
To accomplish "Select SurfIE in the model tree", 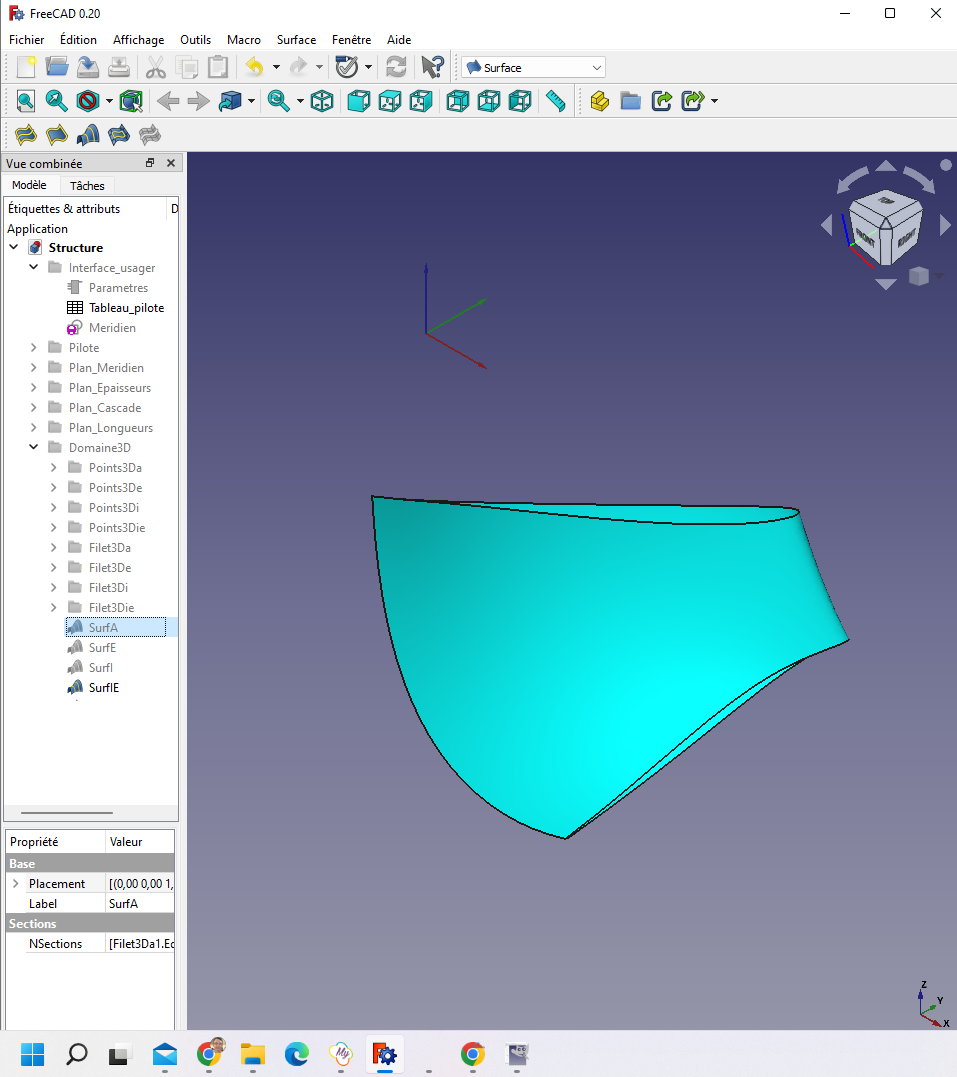I will click(103, 688).
